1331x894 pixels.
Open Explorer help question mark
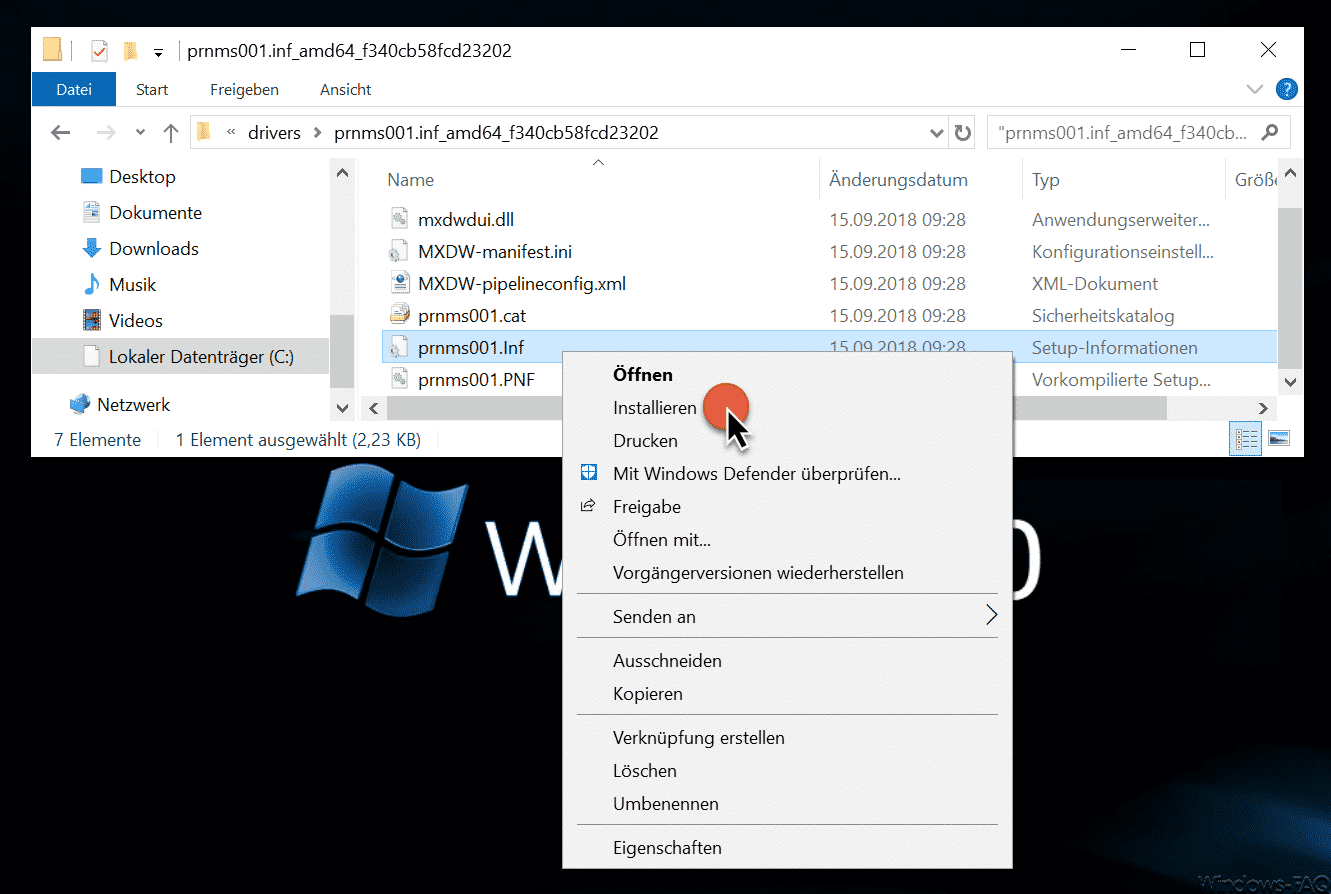click(1287, 89)
